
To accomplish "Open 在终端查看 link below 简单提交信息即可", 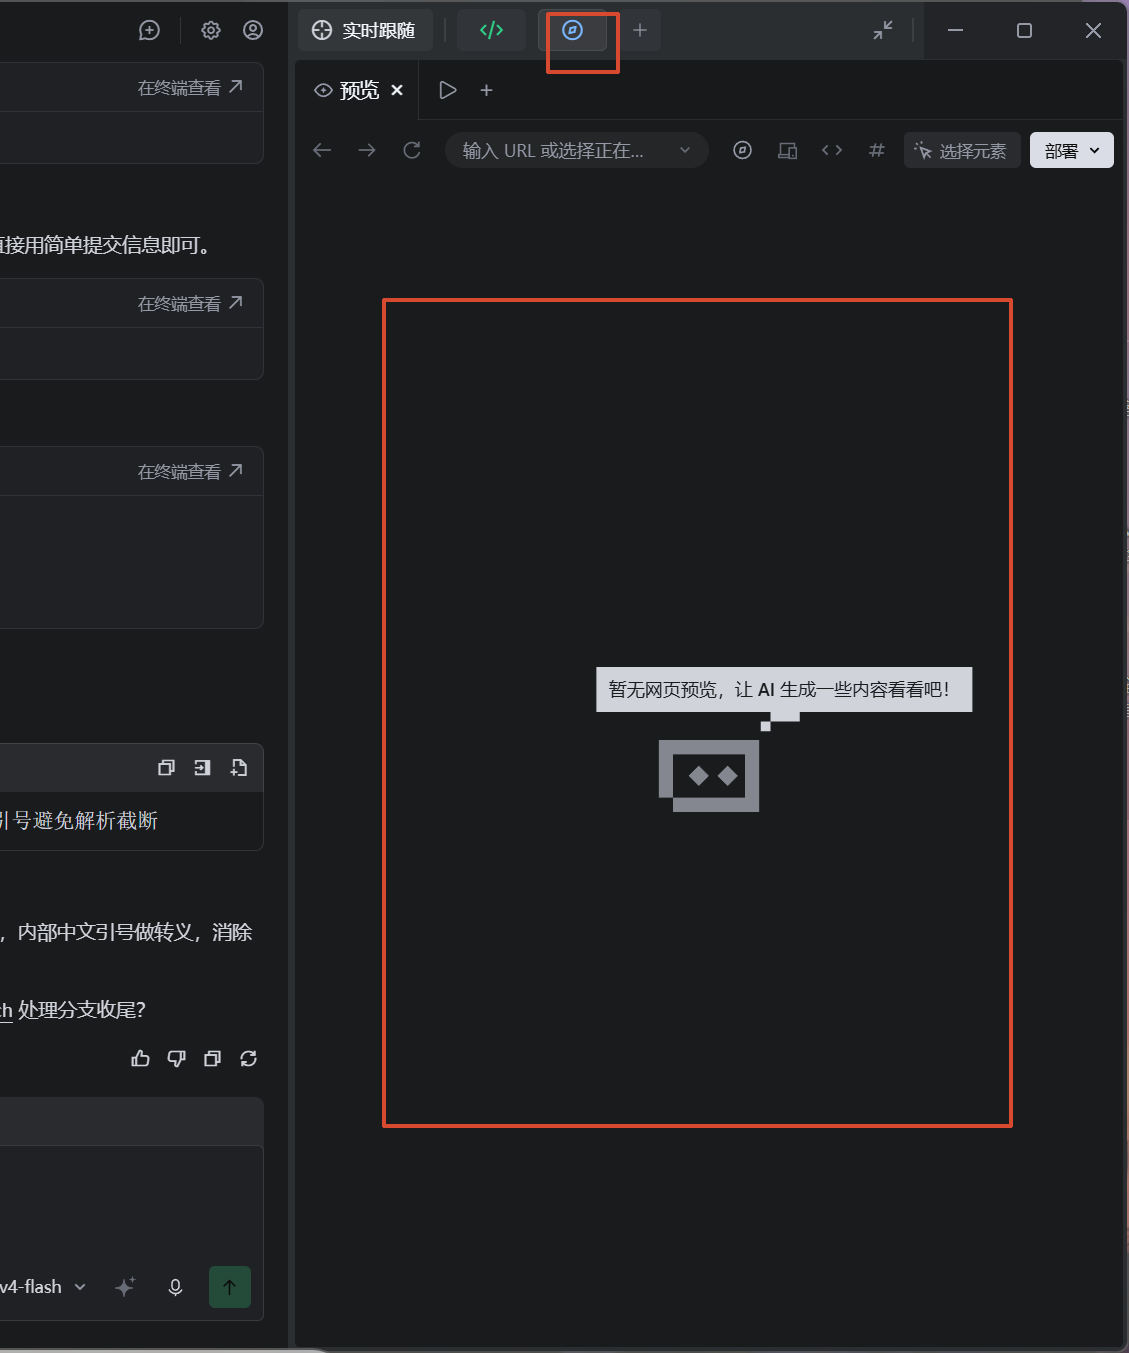I will (190, 303).
